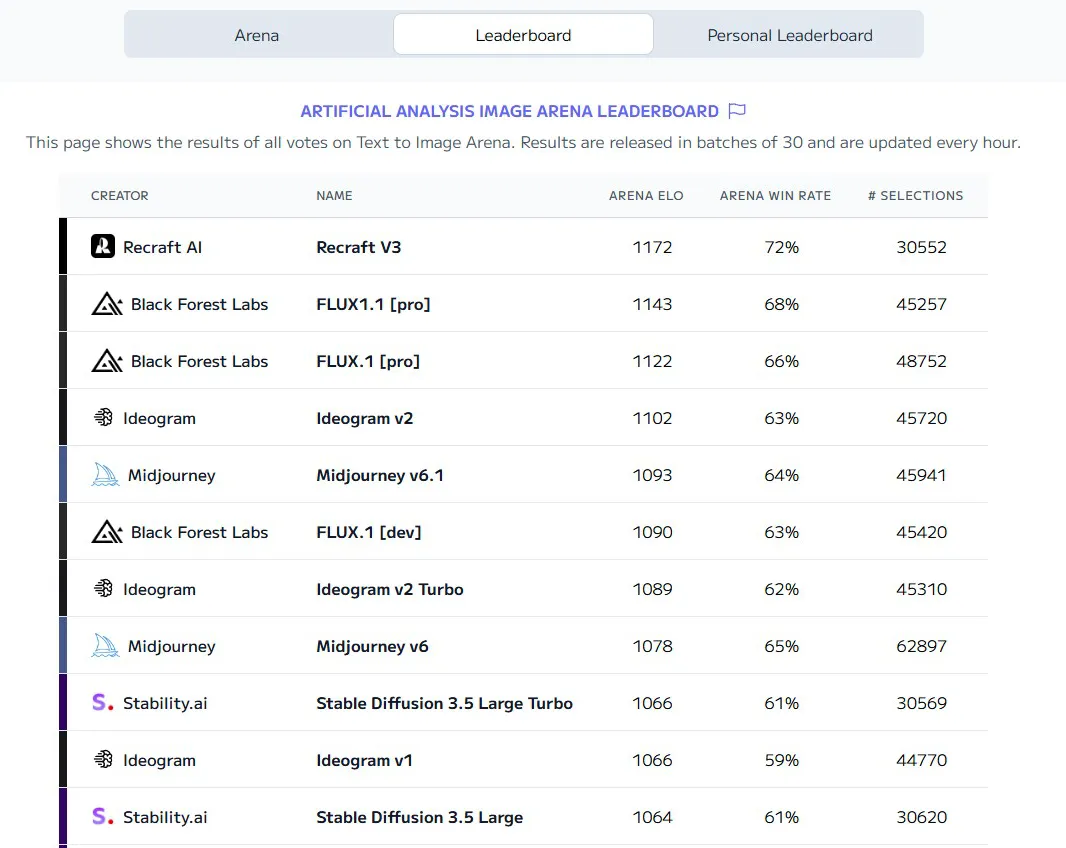Click Ideogram logo in Ideogram v2 row
Image resolution: width=1066 pixels, height=848 pixels.
(103, 418)
